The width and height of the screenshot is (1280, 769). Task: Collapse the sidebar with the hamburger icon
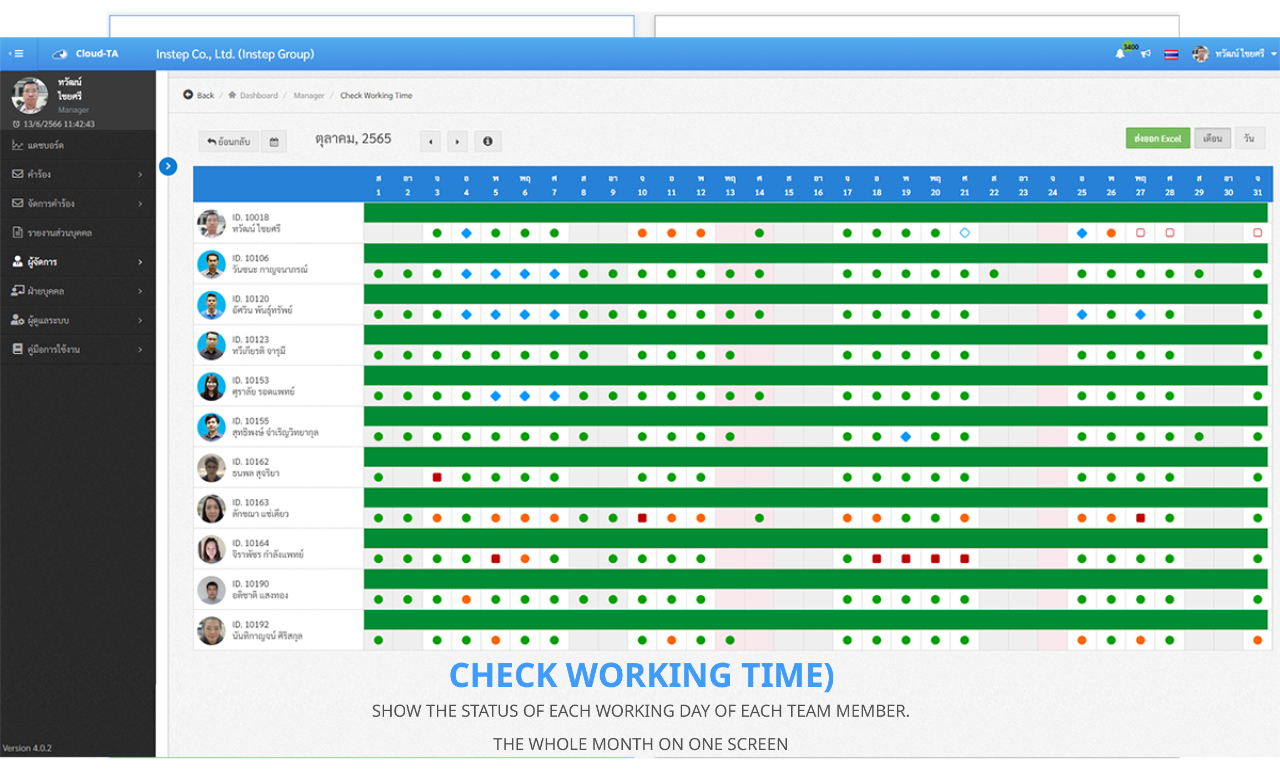[16, 54]
